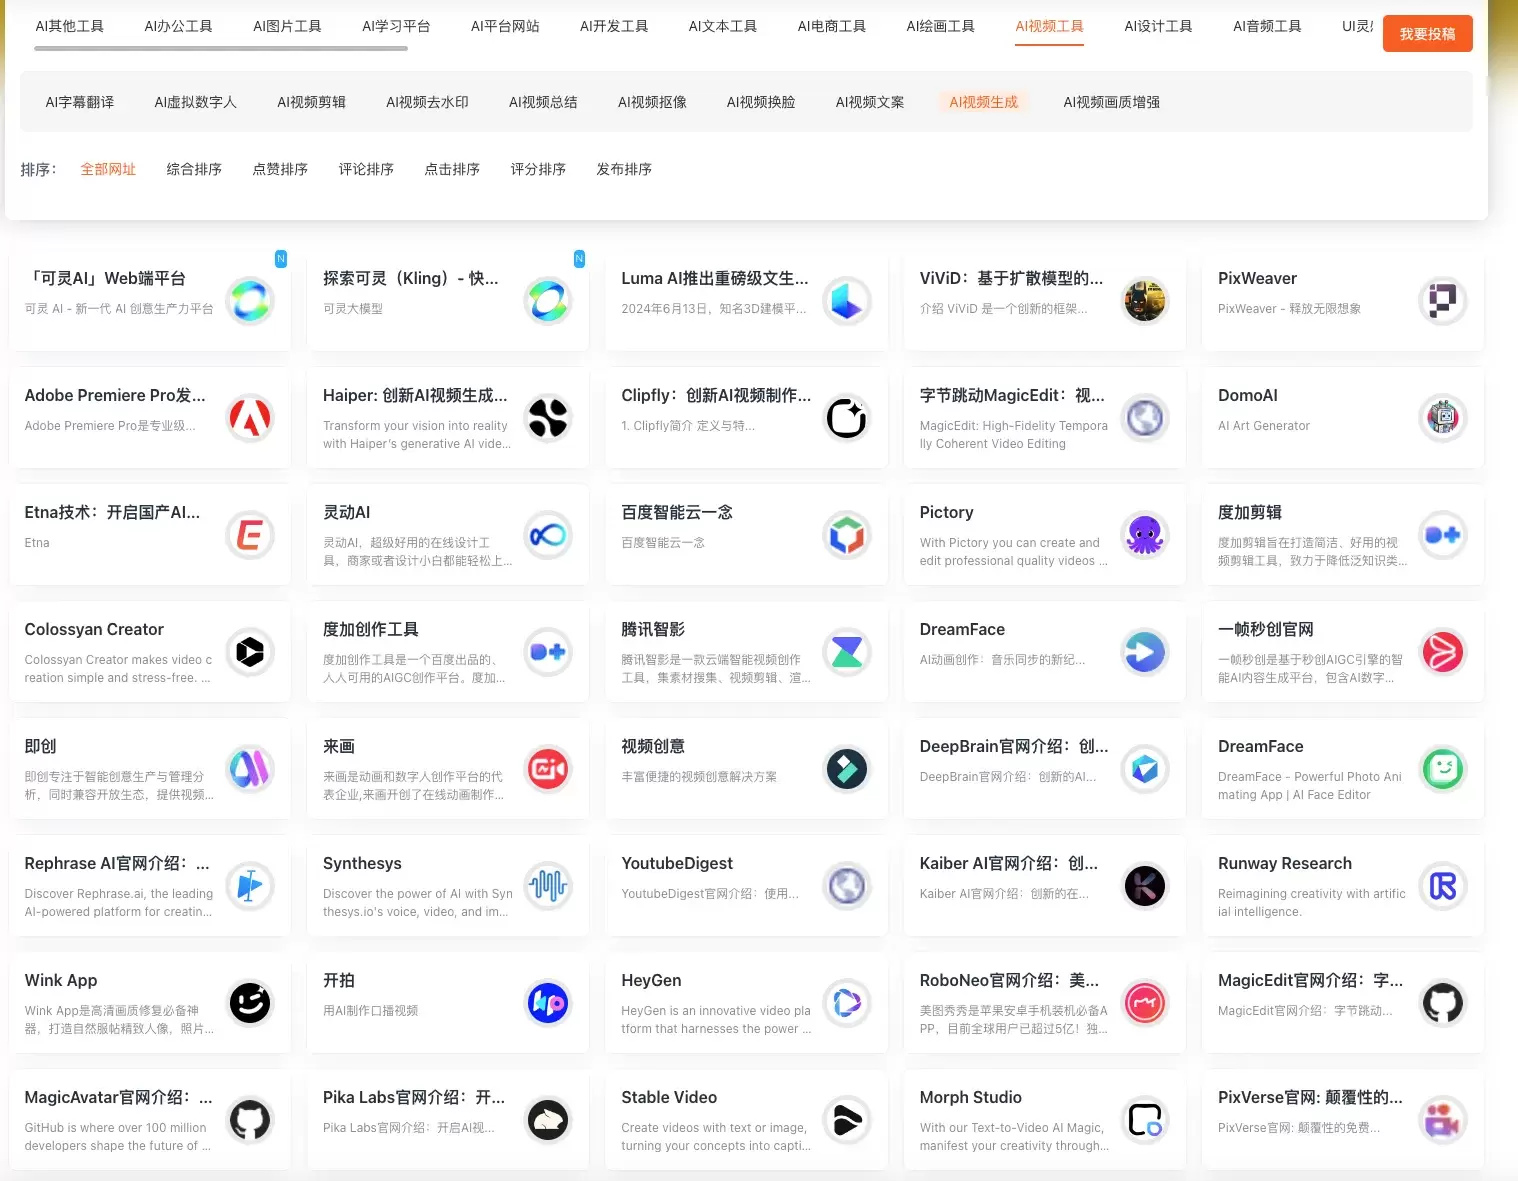This screenshot has width=1518, height=1181.
Task: Click the Morph Studio logo icon
Action: [x=1145, y=1120]
